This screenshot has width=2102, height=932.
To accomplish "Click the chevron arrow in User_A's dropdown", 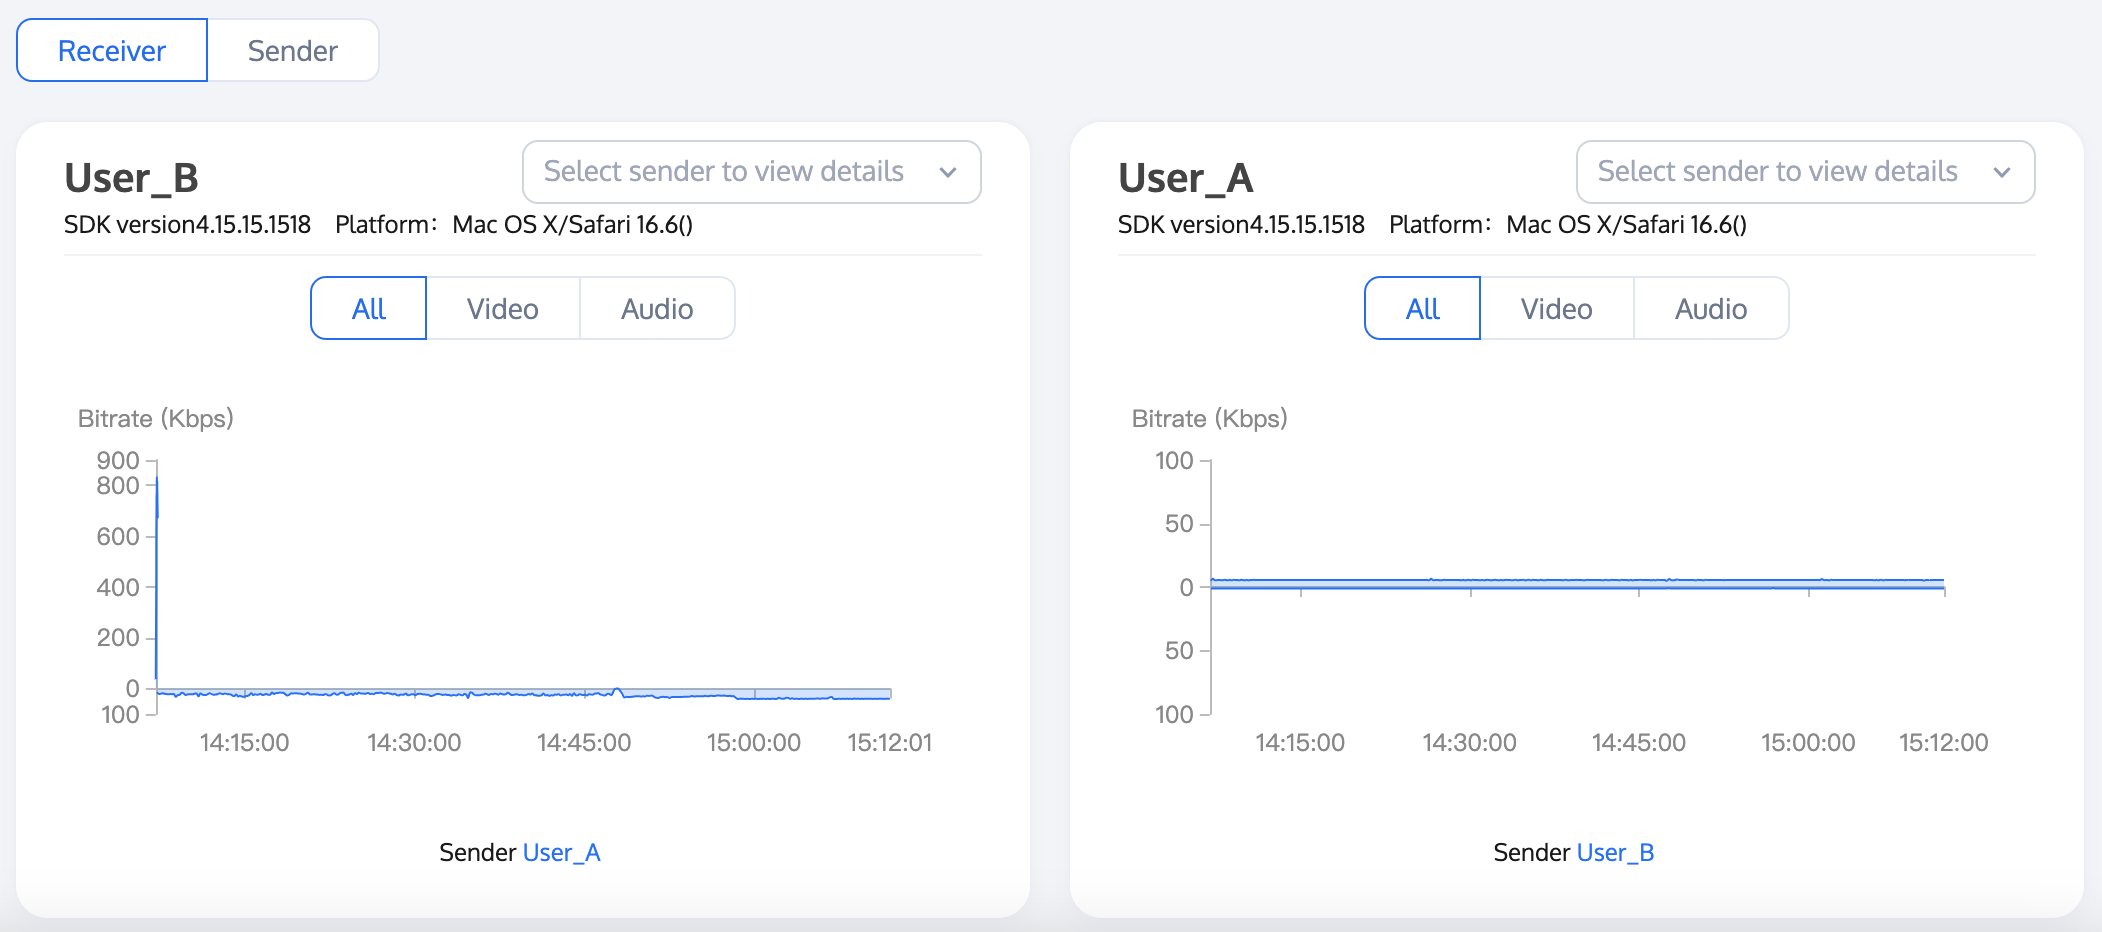I will 2002,172.
